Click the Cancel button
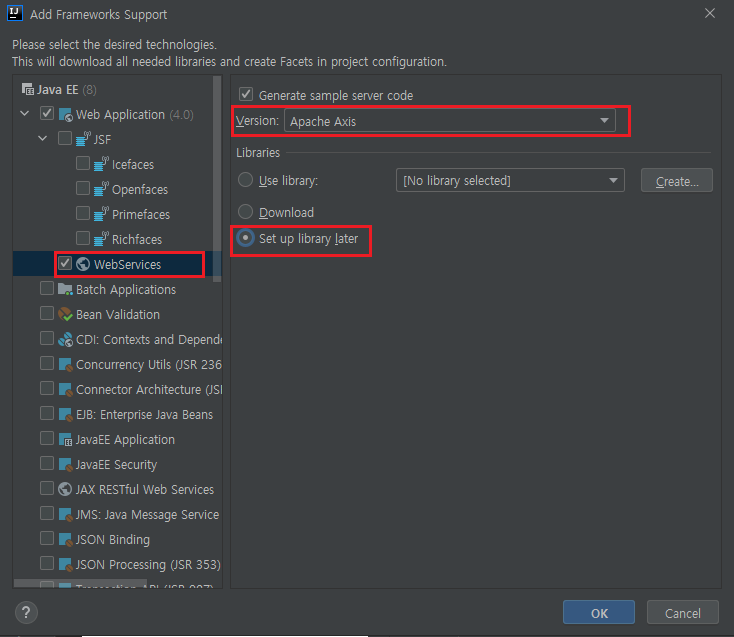The height and width of the screenshot is (637, 734). pos(682,612)
